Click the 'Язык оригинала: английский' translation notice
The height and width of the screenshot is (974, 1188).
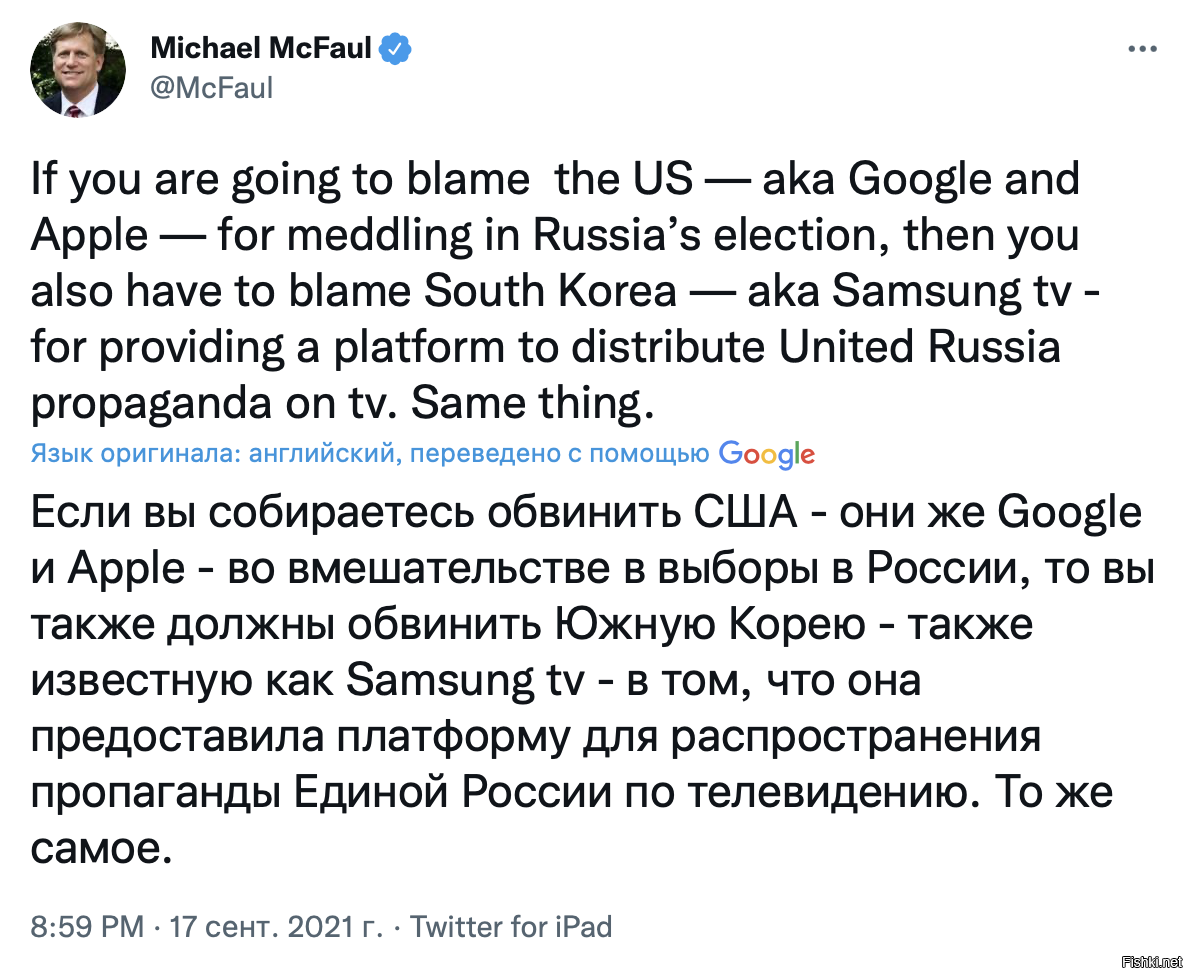point(214,454)
